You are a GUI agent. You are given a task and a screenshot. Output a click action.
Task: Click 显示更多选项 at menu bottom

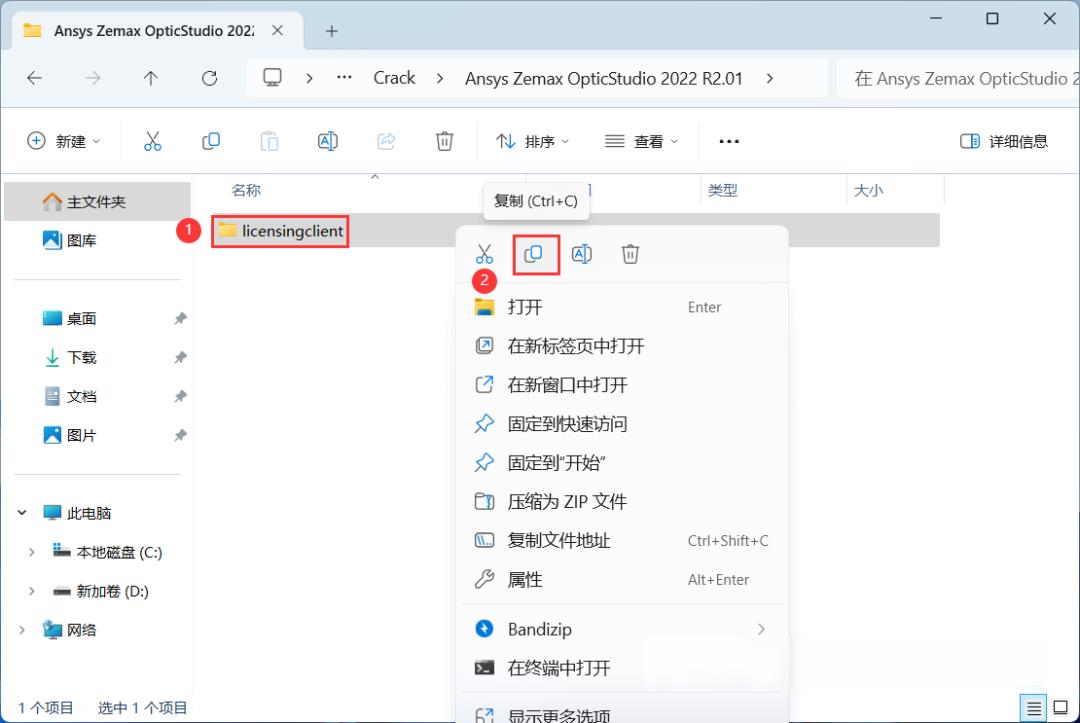pos(622,714)
